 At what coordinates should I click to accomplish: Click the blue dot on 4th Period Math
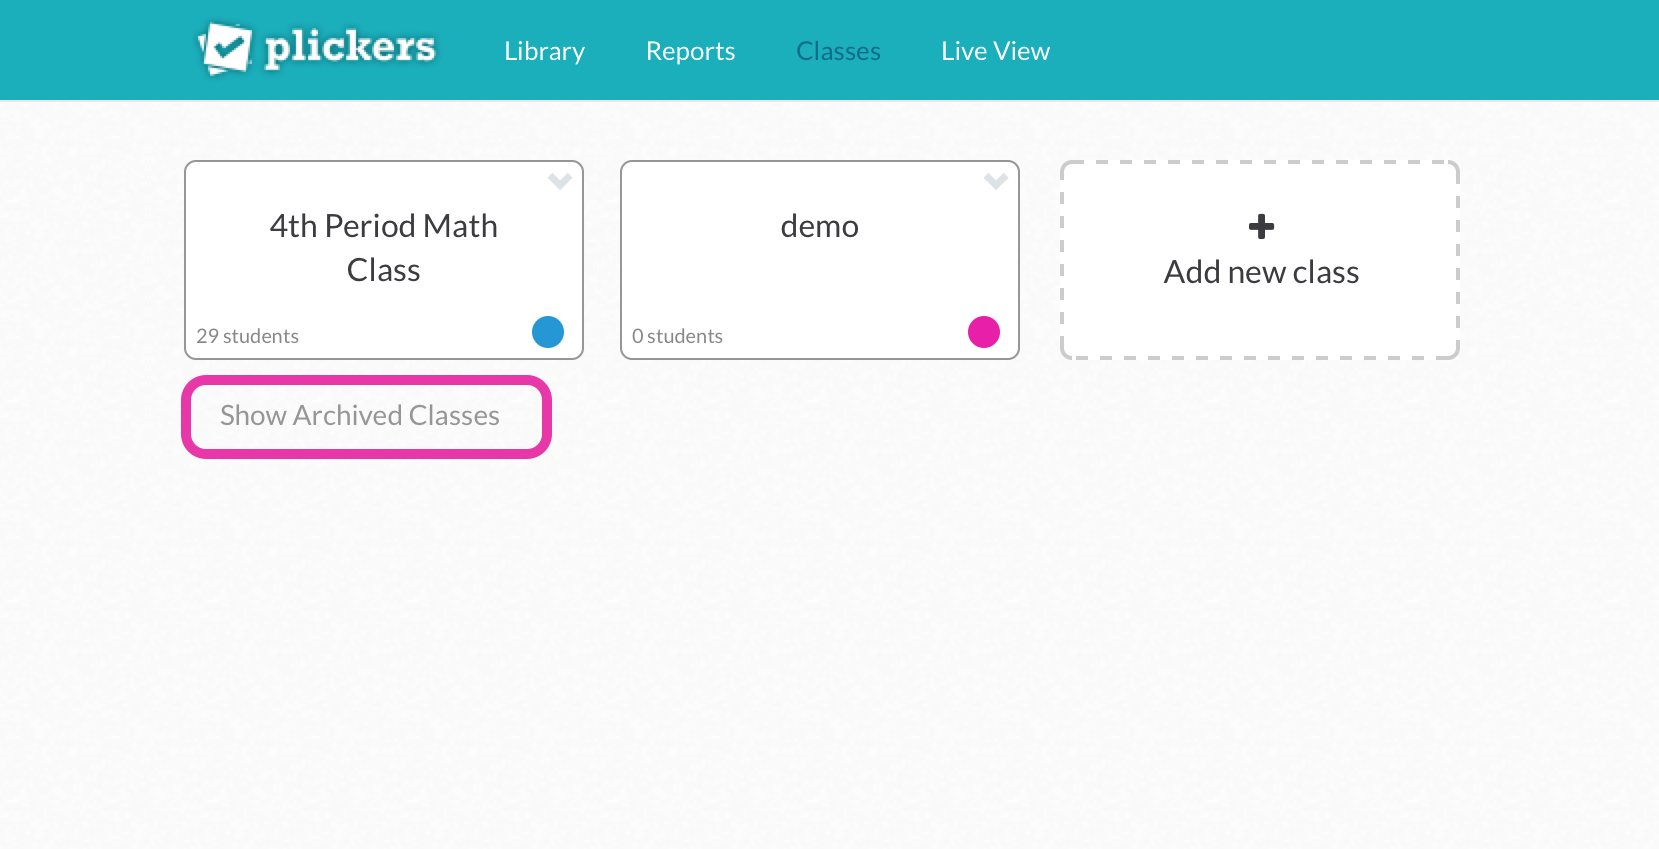click(x=548, y=332)
